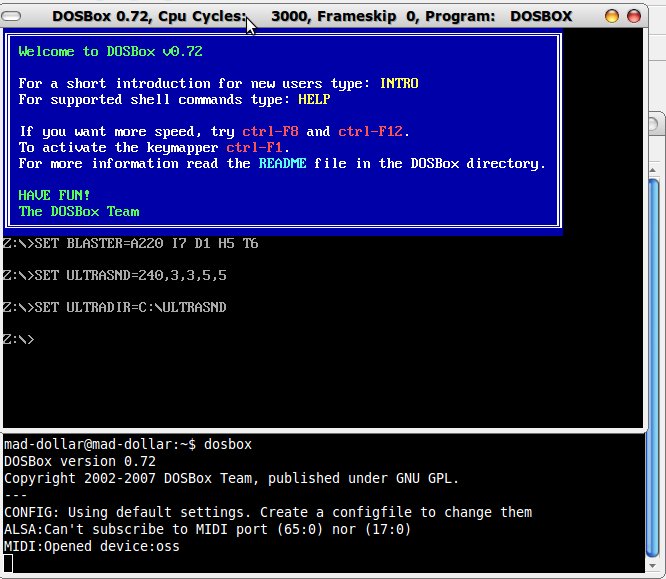Screen dimensions: 666x579
Task: Click the terminal cursor block at bottom
Action: coord(8,563)
